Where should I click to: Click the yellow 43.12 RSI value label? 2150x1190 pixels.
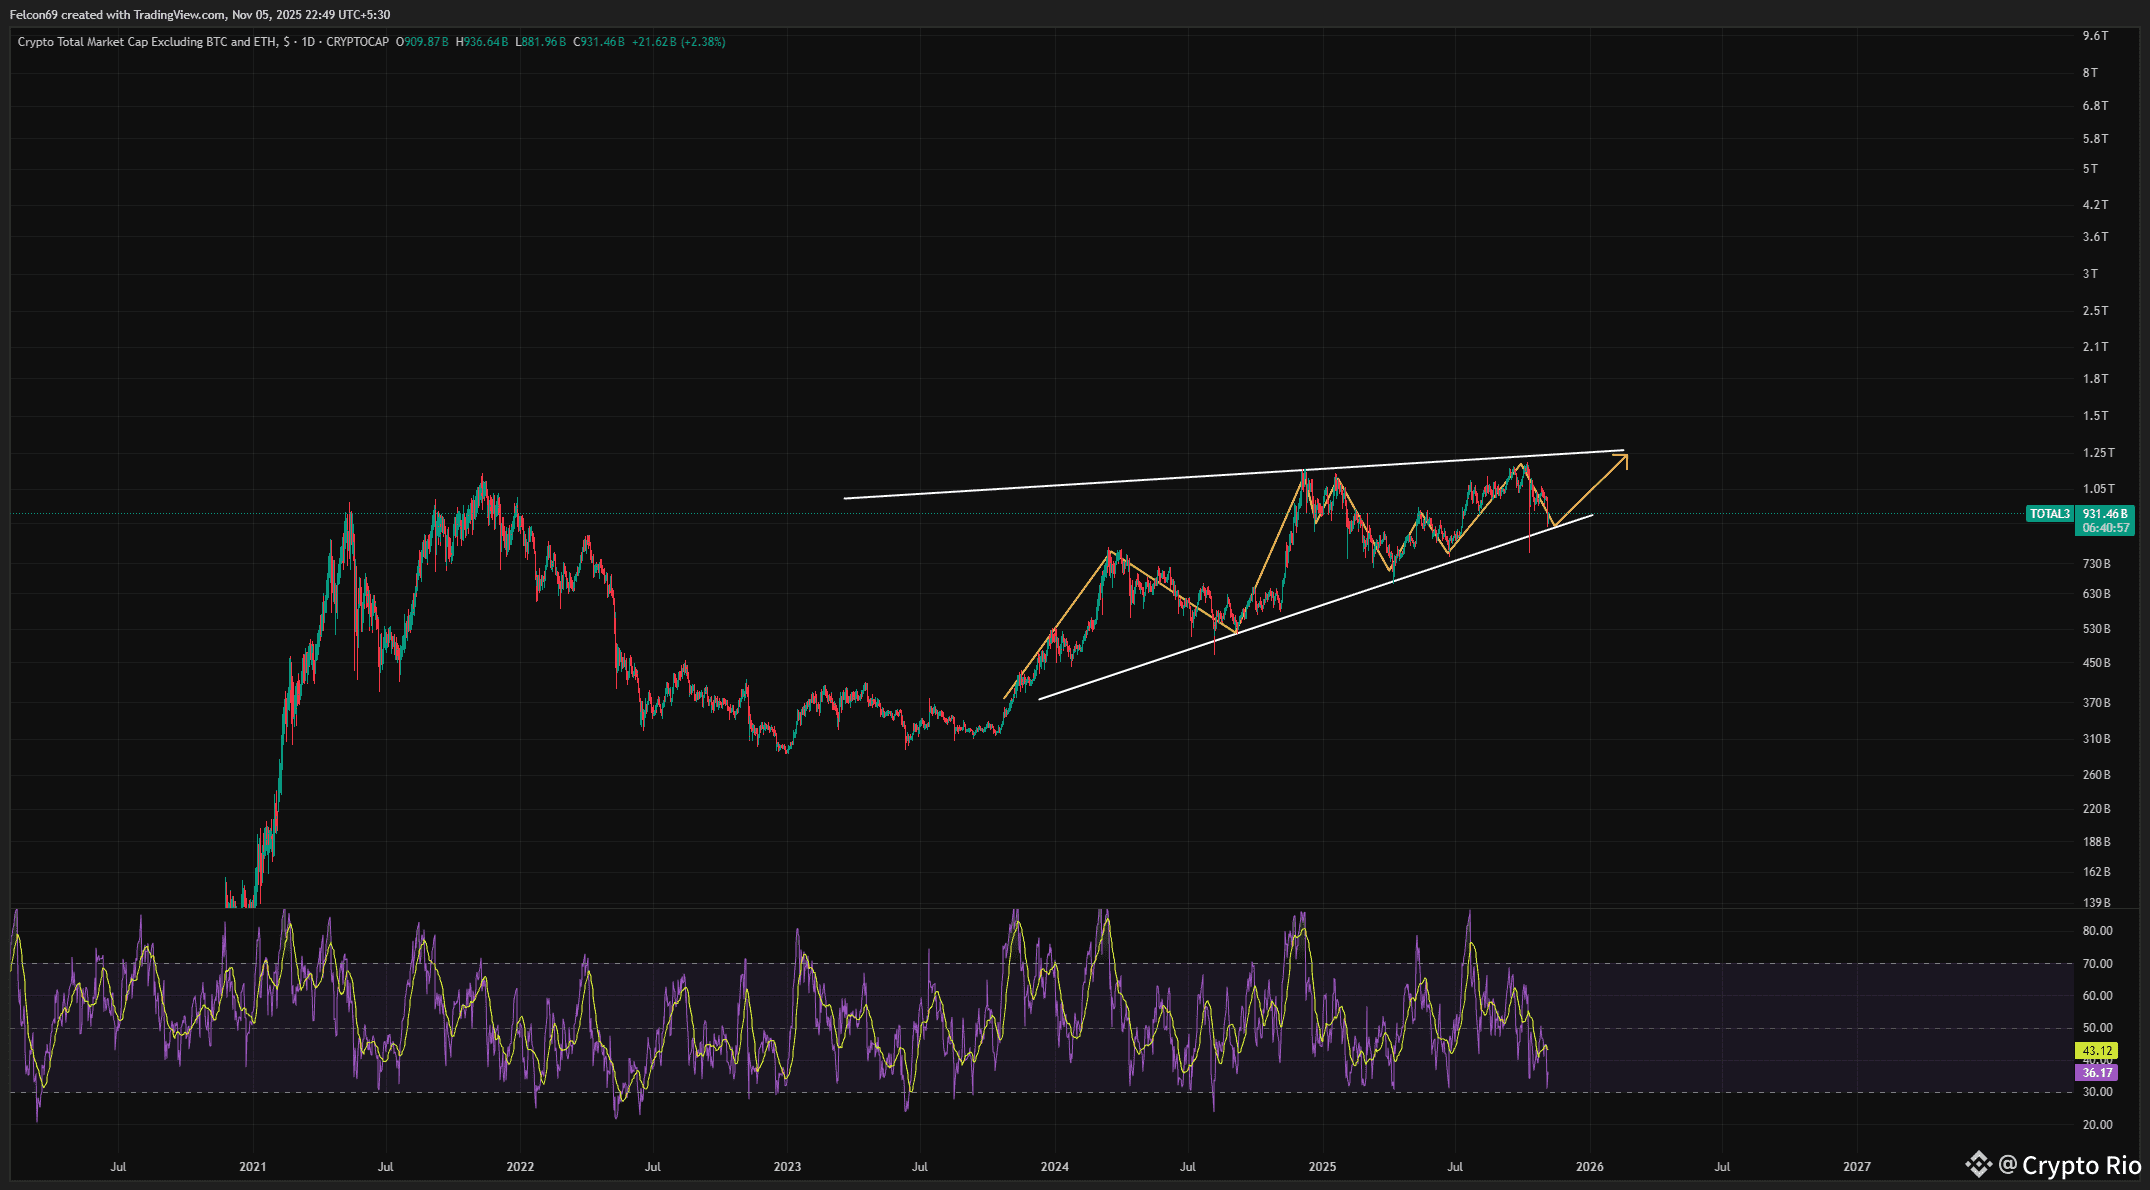(2097, 1051)
